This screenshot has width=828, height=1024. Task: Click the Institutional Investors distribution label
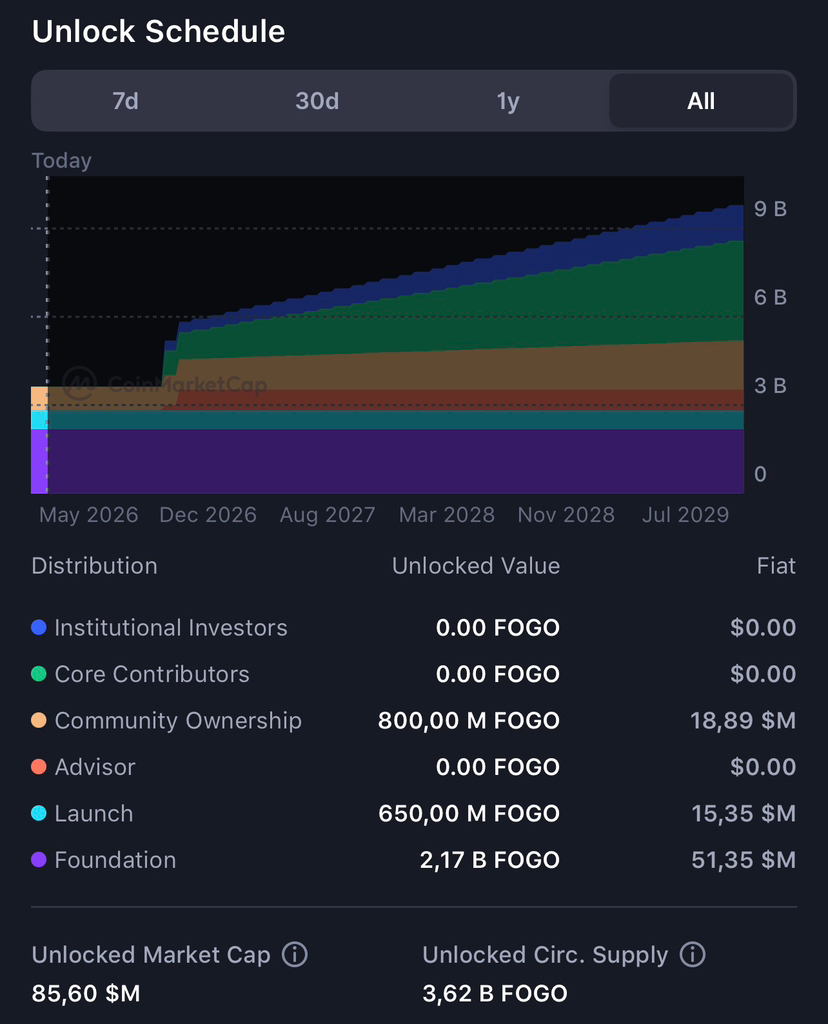171,628
